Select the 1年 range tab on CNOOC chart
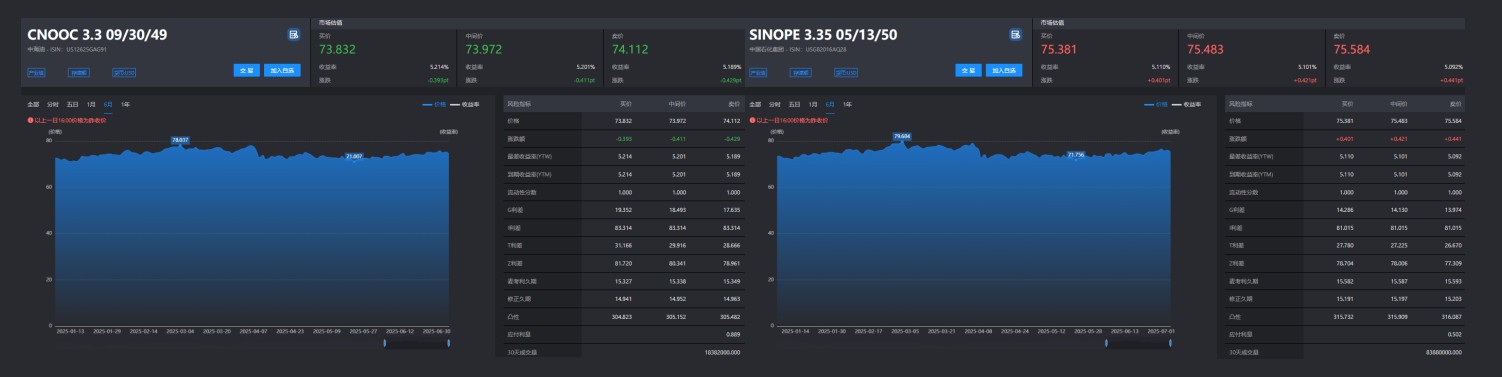Screen dimensions: 1502x377 pos(125,104)
